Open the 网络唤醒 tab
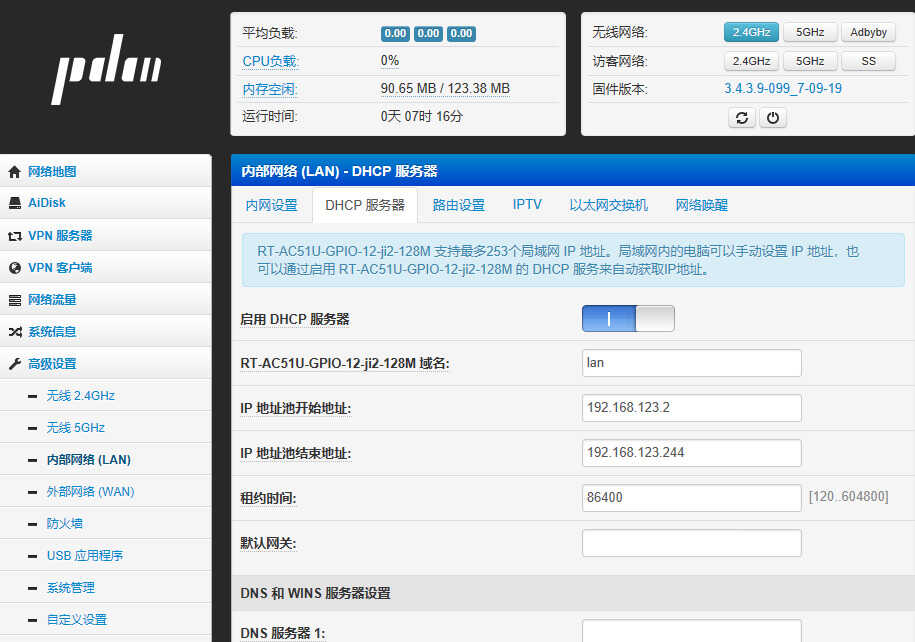The image size is (915, 642). pos(701,205)
